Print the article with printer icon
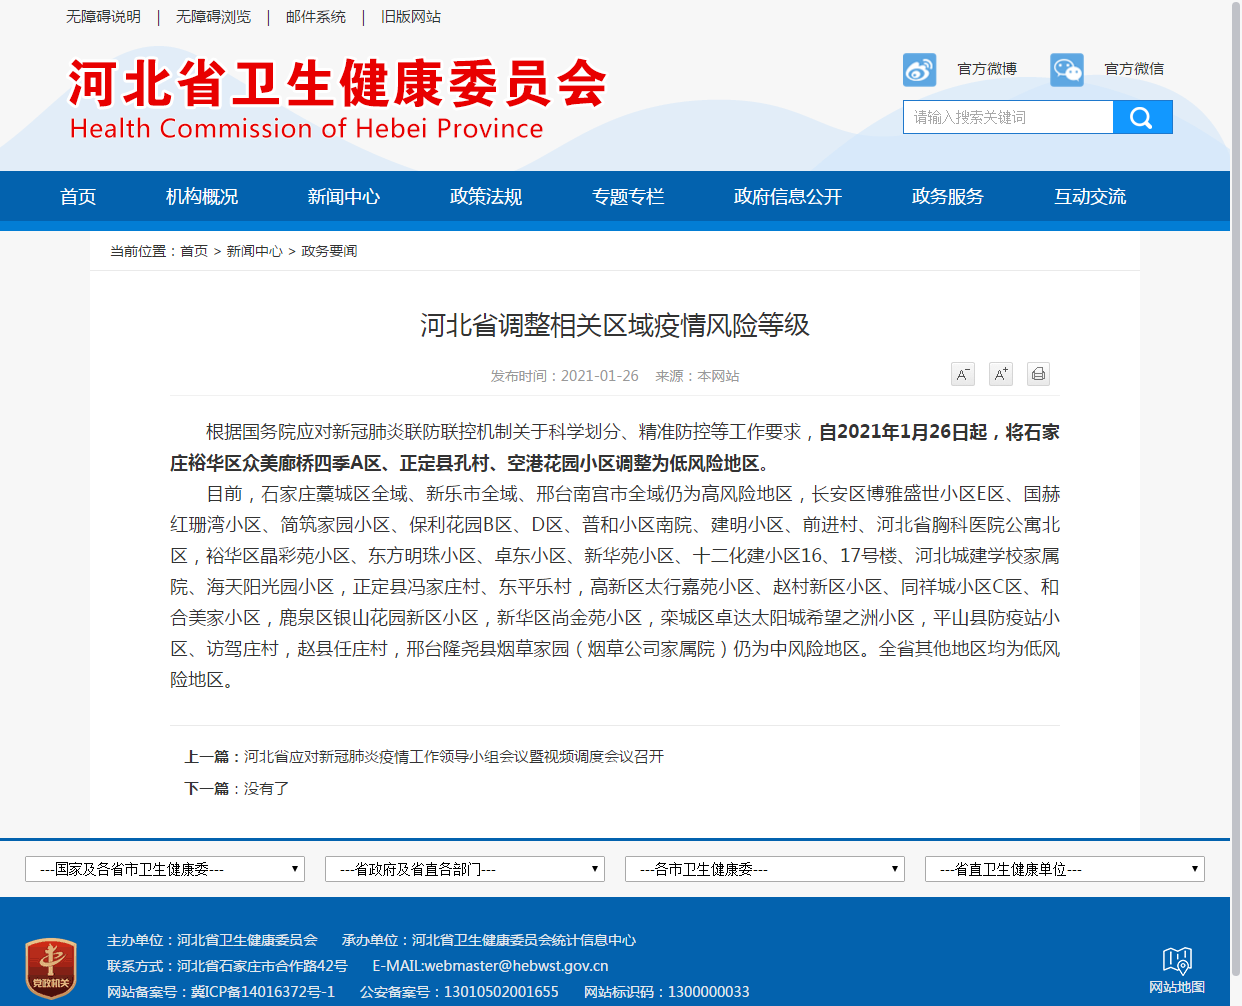Image resolution: width=1242 pixels, height=1006 pixels. point(1038,374)
